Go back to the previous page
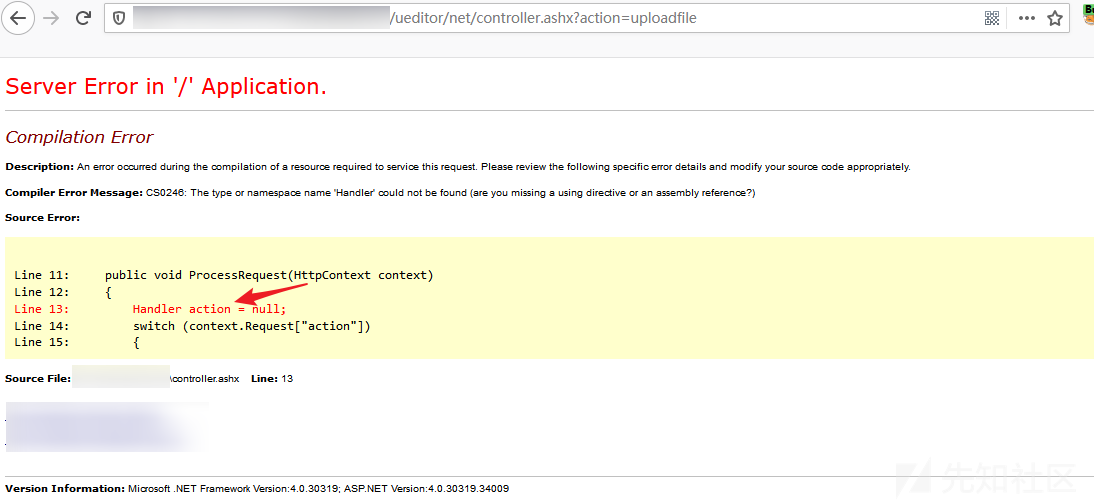The width and height of the screenshot is (1094, 503). pos(17,18)
